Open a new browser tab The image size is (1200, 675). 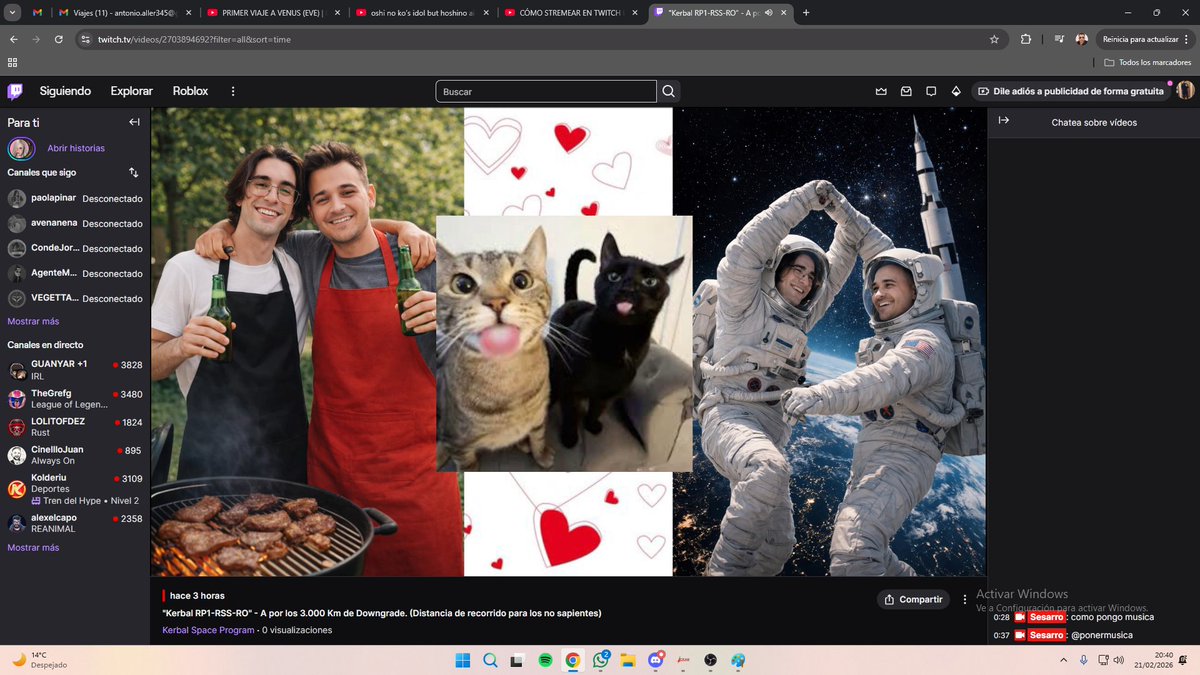(806, 12)
